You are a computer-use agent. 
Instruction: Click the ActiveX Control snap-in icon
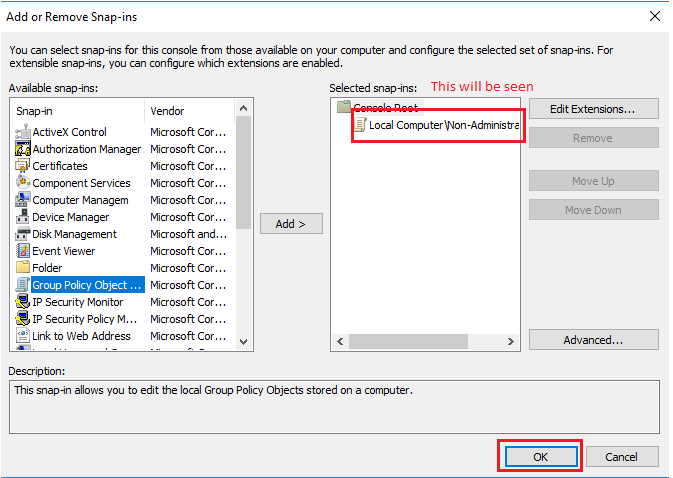click(x=23, y=132)
